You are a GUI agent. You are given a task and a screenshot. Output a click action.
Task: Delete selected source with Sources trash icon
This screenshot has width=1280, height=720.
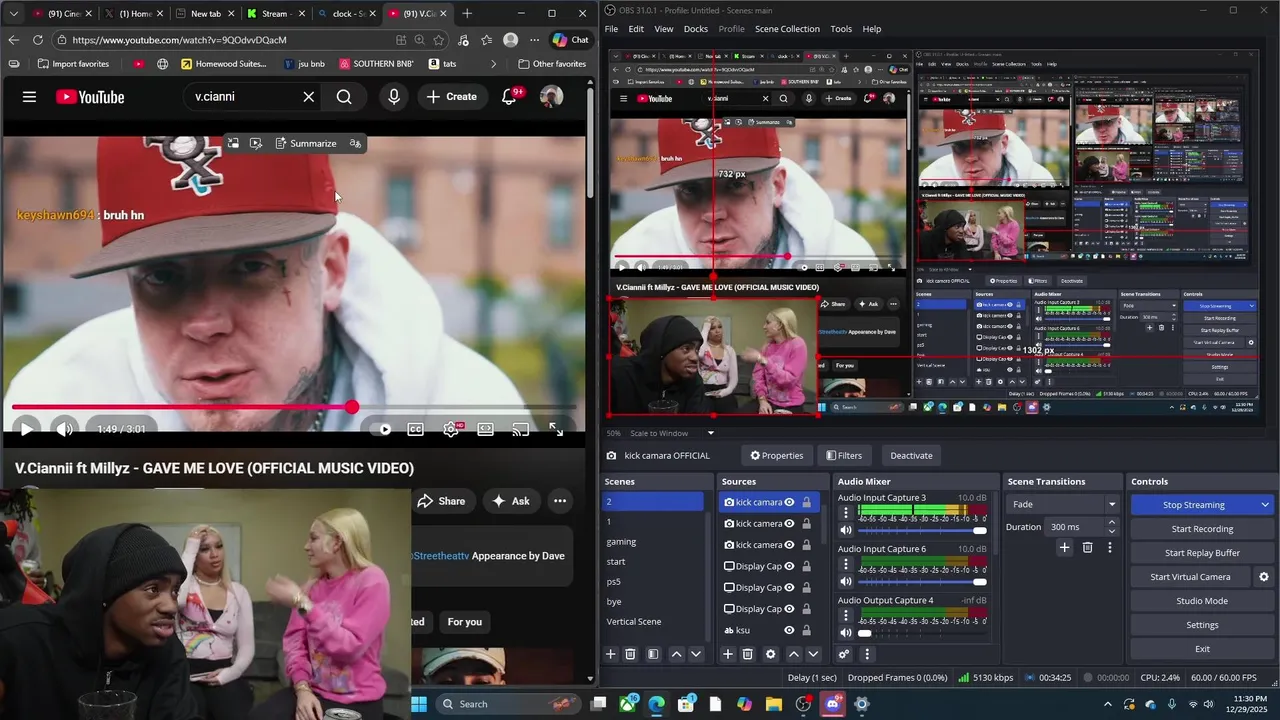point(747,654)
